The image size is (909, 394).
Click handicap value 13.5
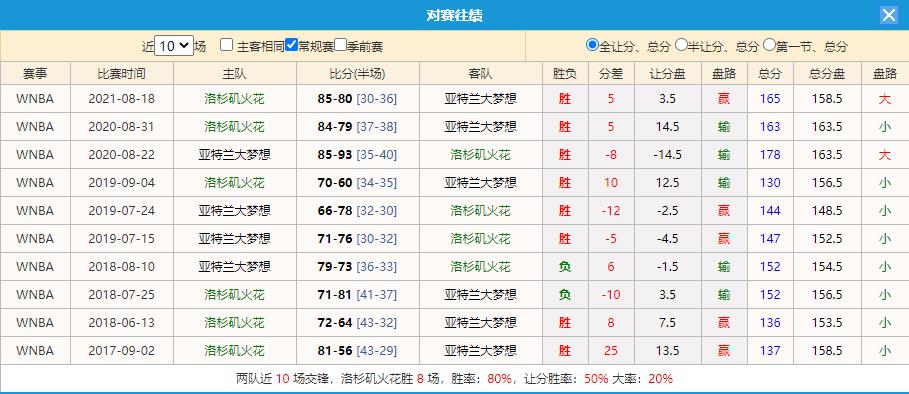pos(668,351)
